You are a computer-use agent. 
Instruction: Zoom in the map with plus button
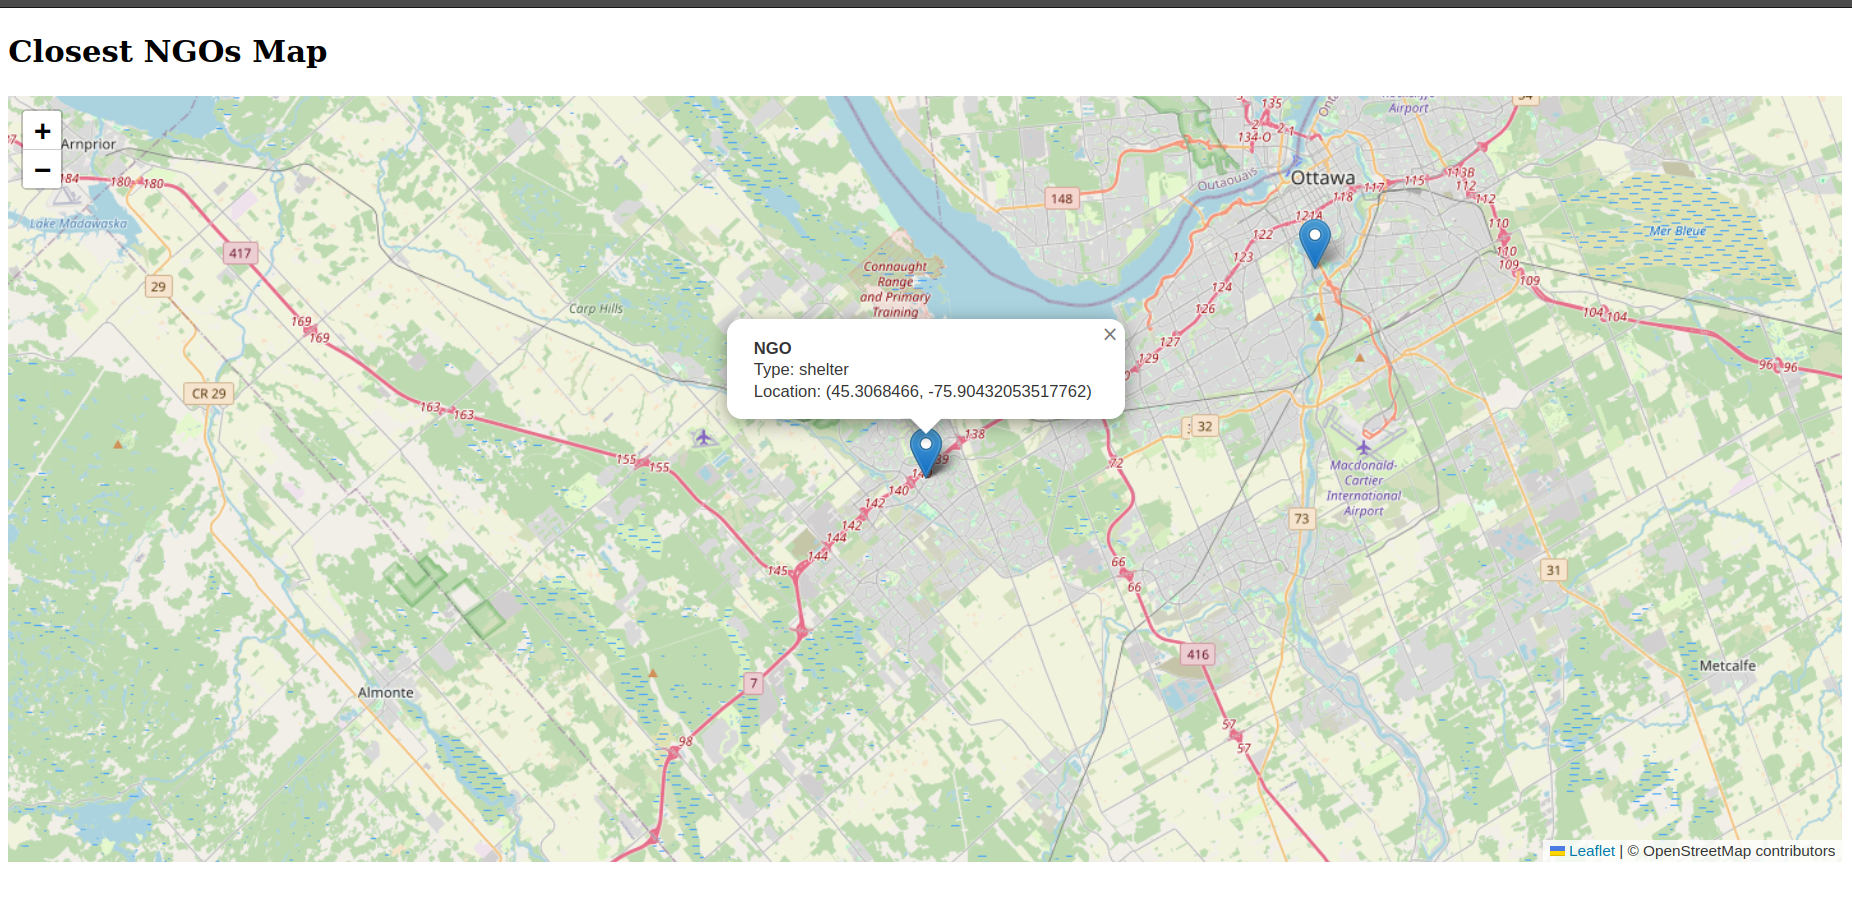pyautogui.click(x=42, y=131)
